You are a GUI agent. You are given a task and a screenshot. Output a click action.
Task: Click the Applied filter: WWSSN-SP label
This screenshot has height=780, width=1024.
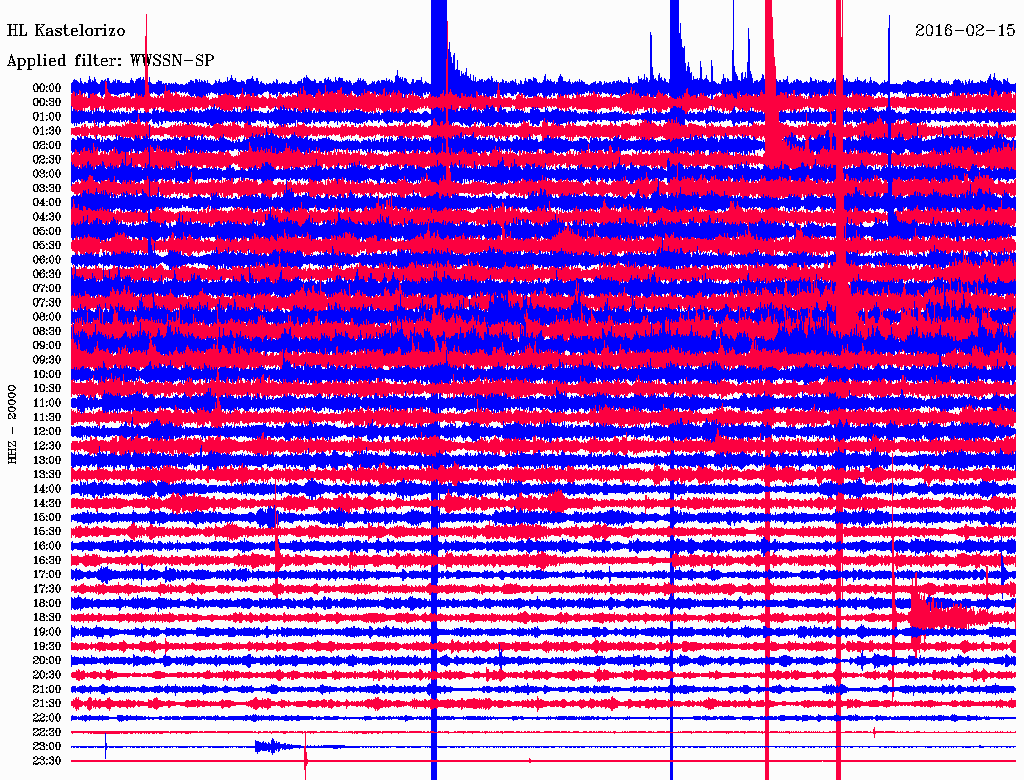coord(110,61)
